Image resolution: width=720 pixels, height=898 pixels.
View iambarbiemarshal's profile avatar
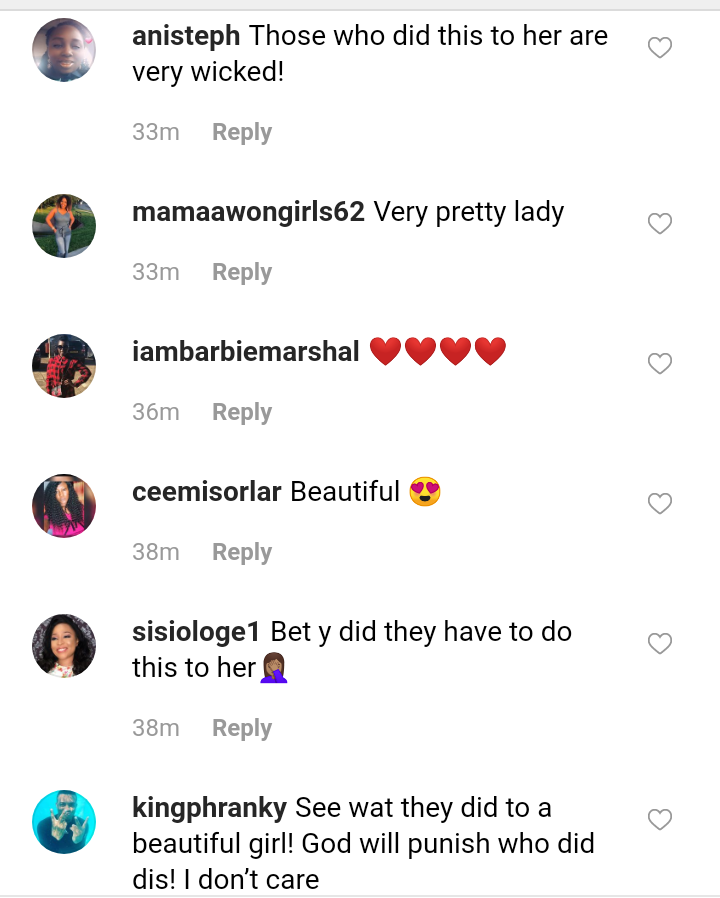[64, 365]
